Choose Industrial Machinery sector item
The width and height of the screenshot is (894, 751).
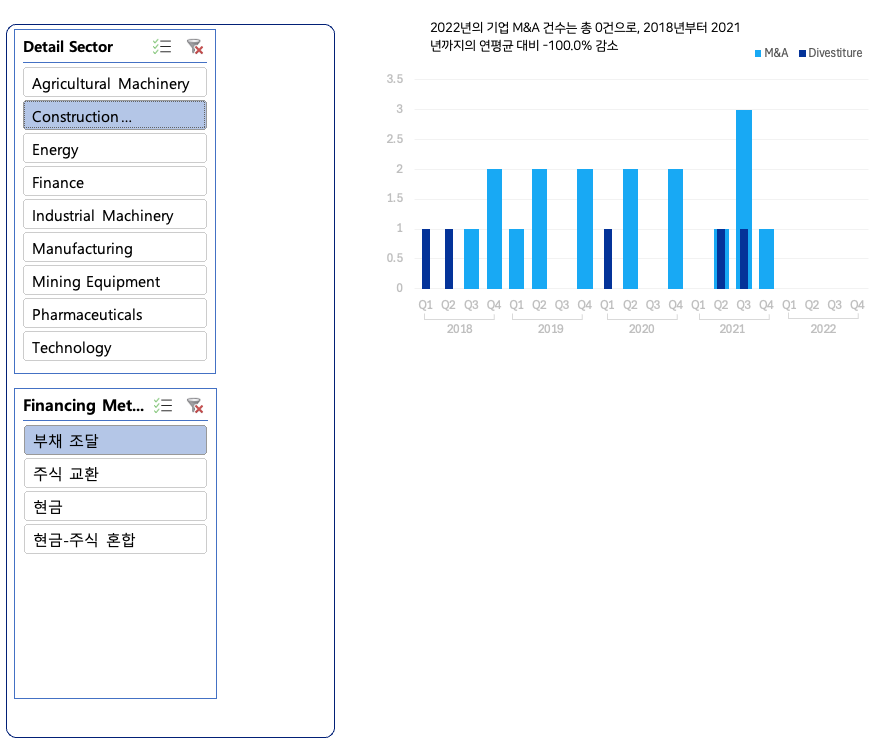115,215
